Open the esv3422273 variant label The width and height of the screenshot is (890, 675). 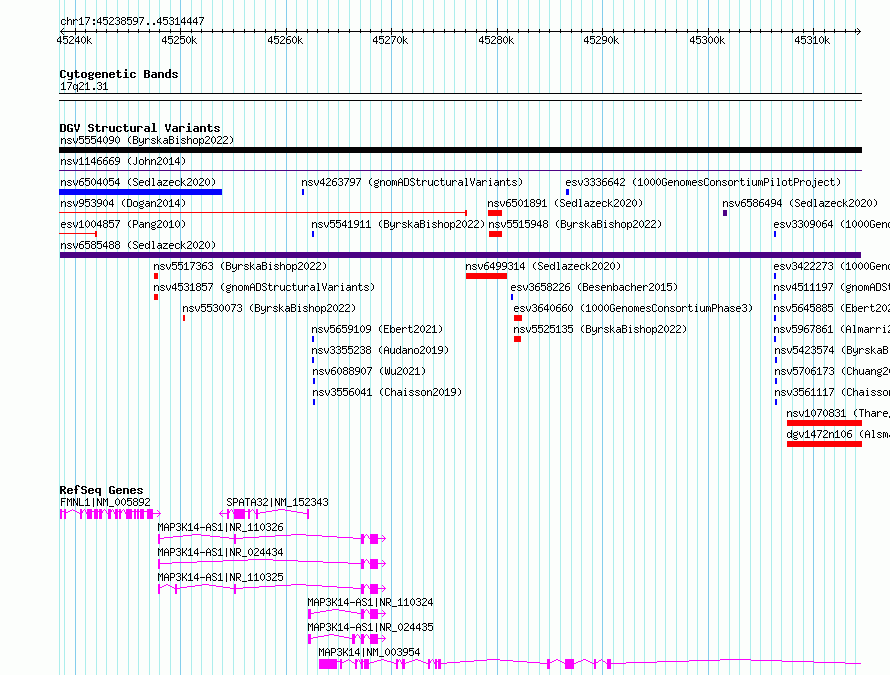[x=832, y=266]
